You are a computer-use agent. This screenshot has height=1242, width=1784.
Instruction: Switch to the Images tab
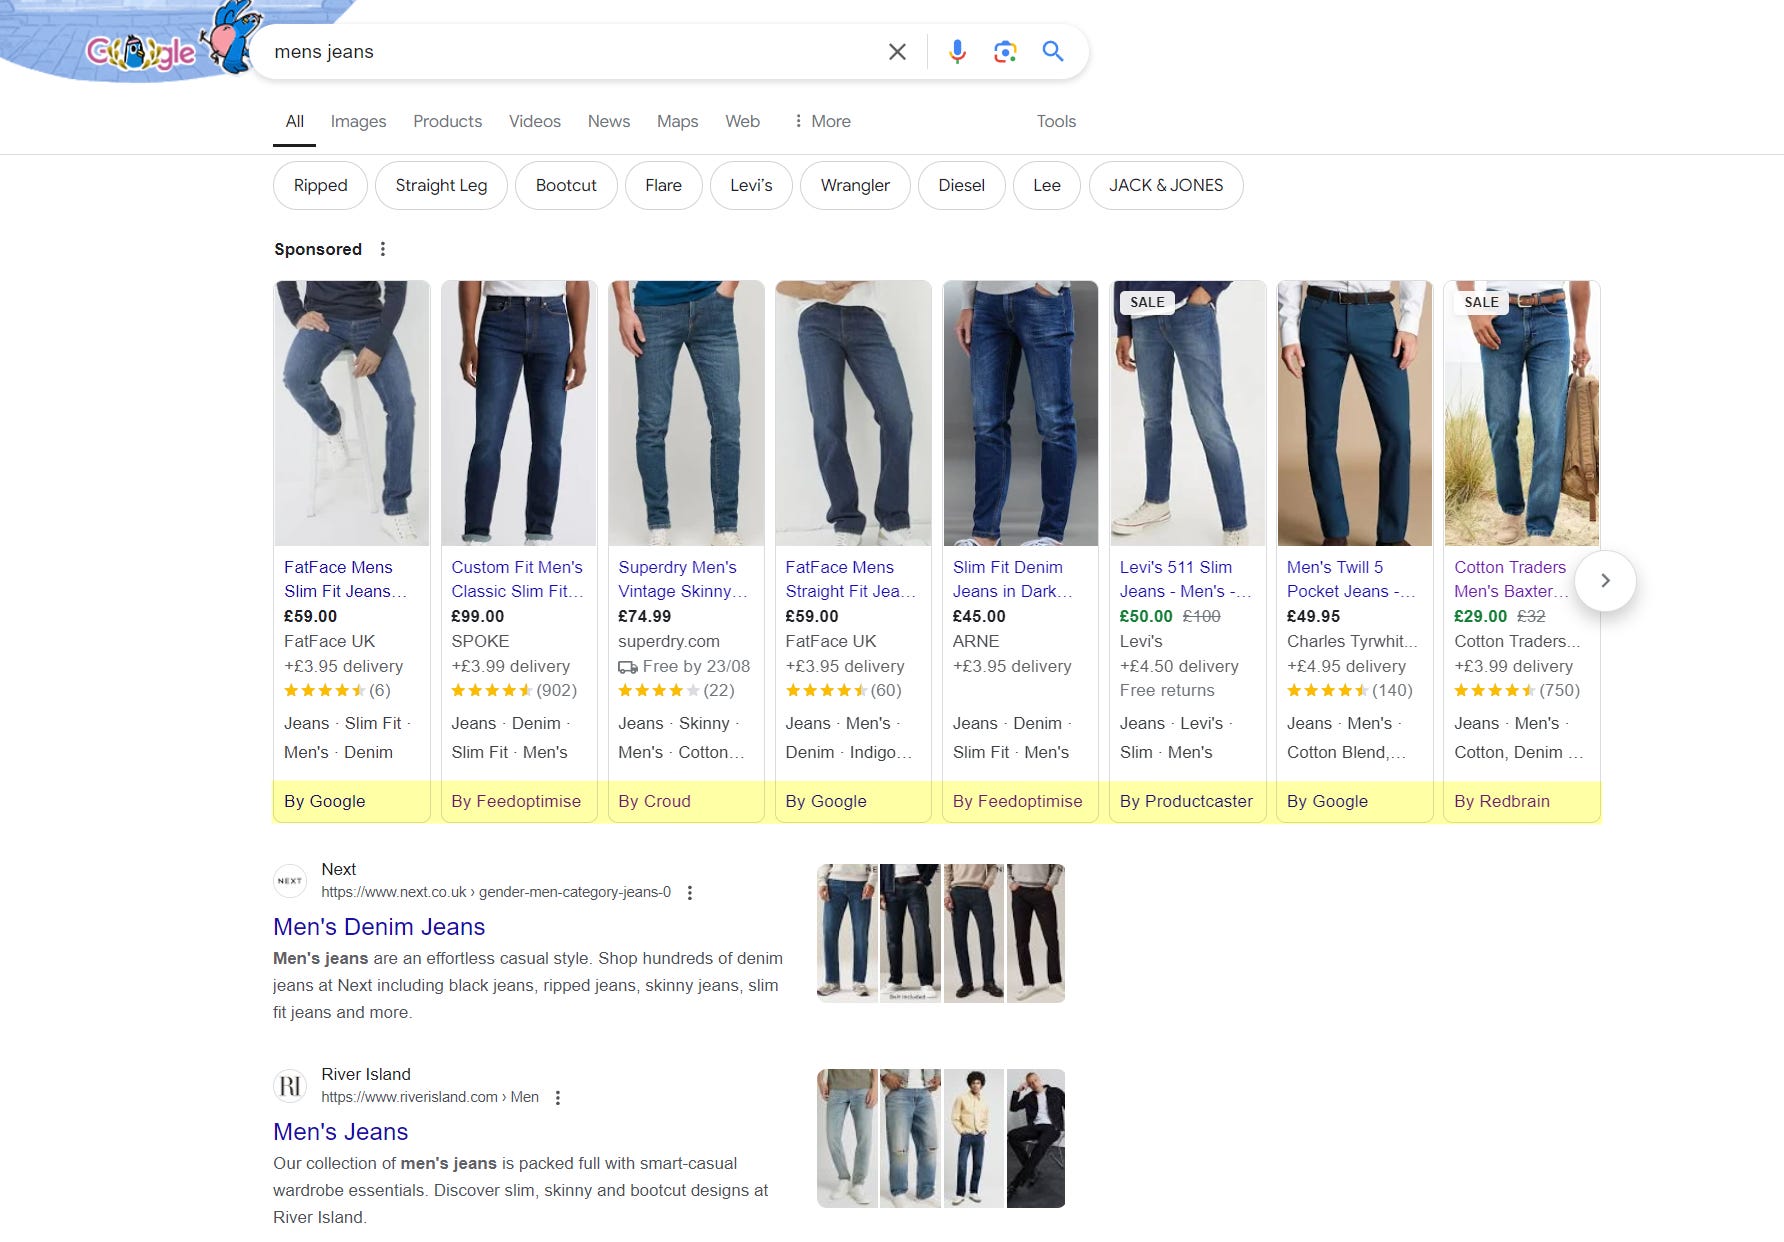click(358, 121)
